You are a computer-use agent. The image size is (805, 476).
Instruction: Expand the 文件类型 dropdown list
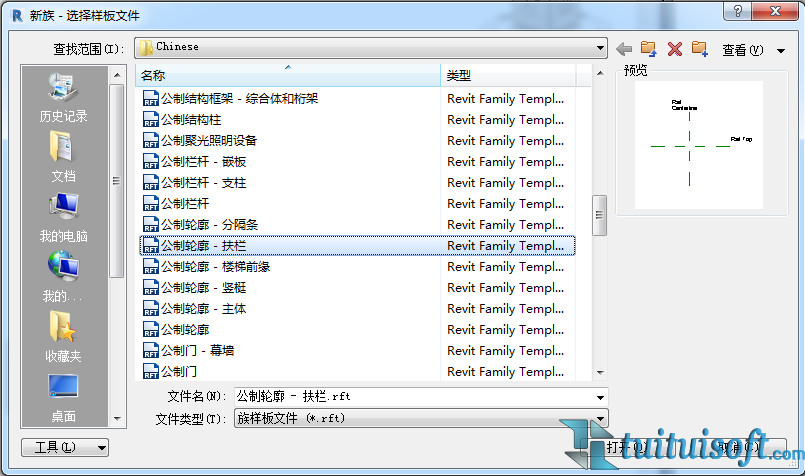(x=600, y=418)
